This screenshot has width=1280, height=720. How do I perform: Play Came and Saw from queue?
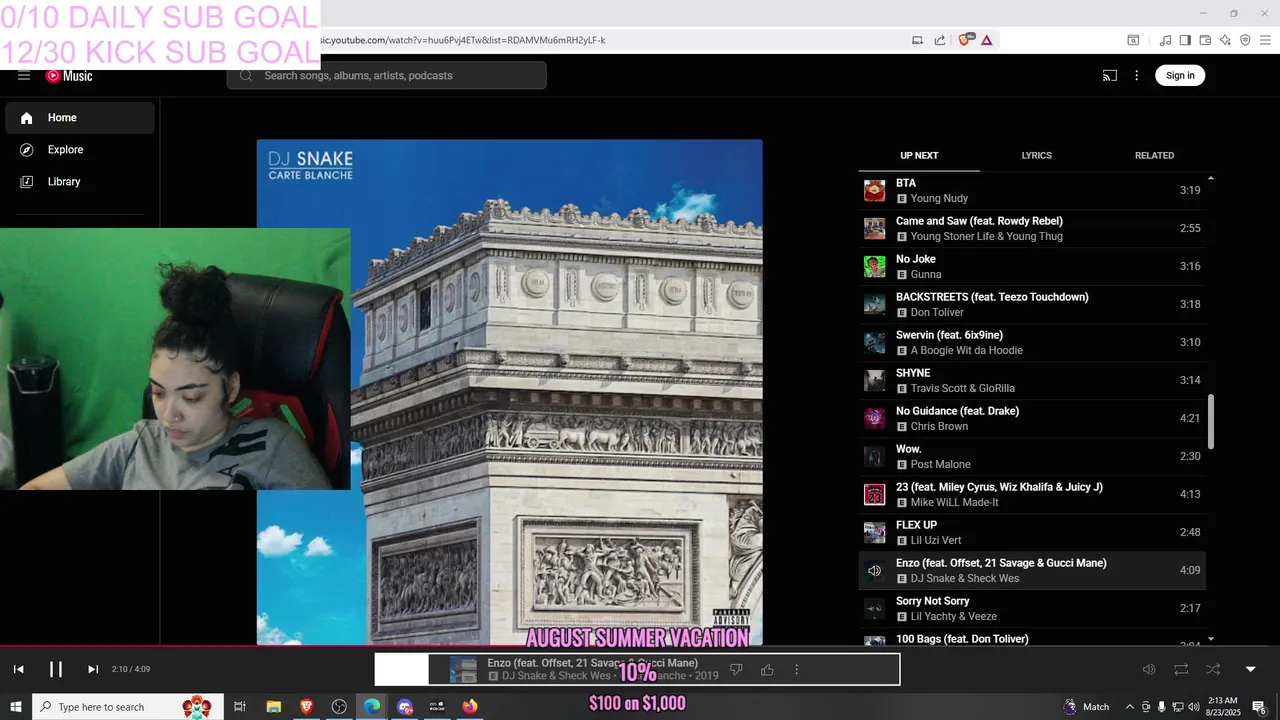point(1032,229)
